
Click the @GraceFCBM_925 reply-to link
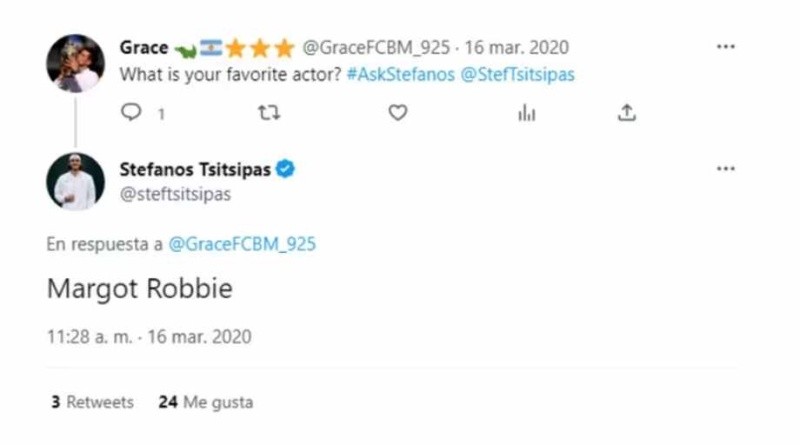(242, 244)
